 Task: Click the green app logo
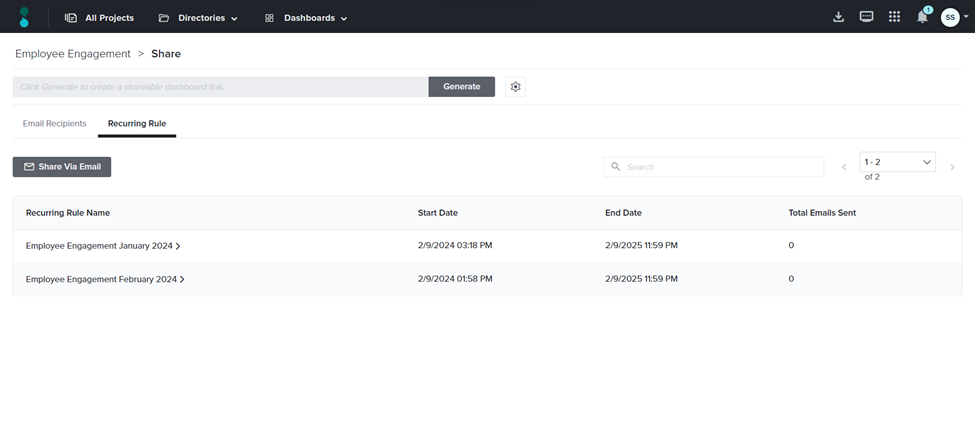pyautogui.click(x=24, y=17)
